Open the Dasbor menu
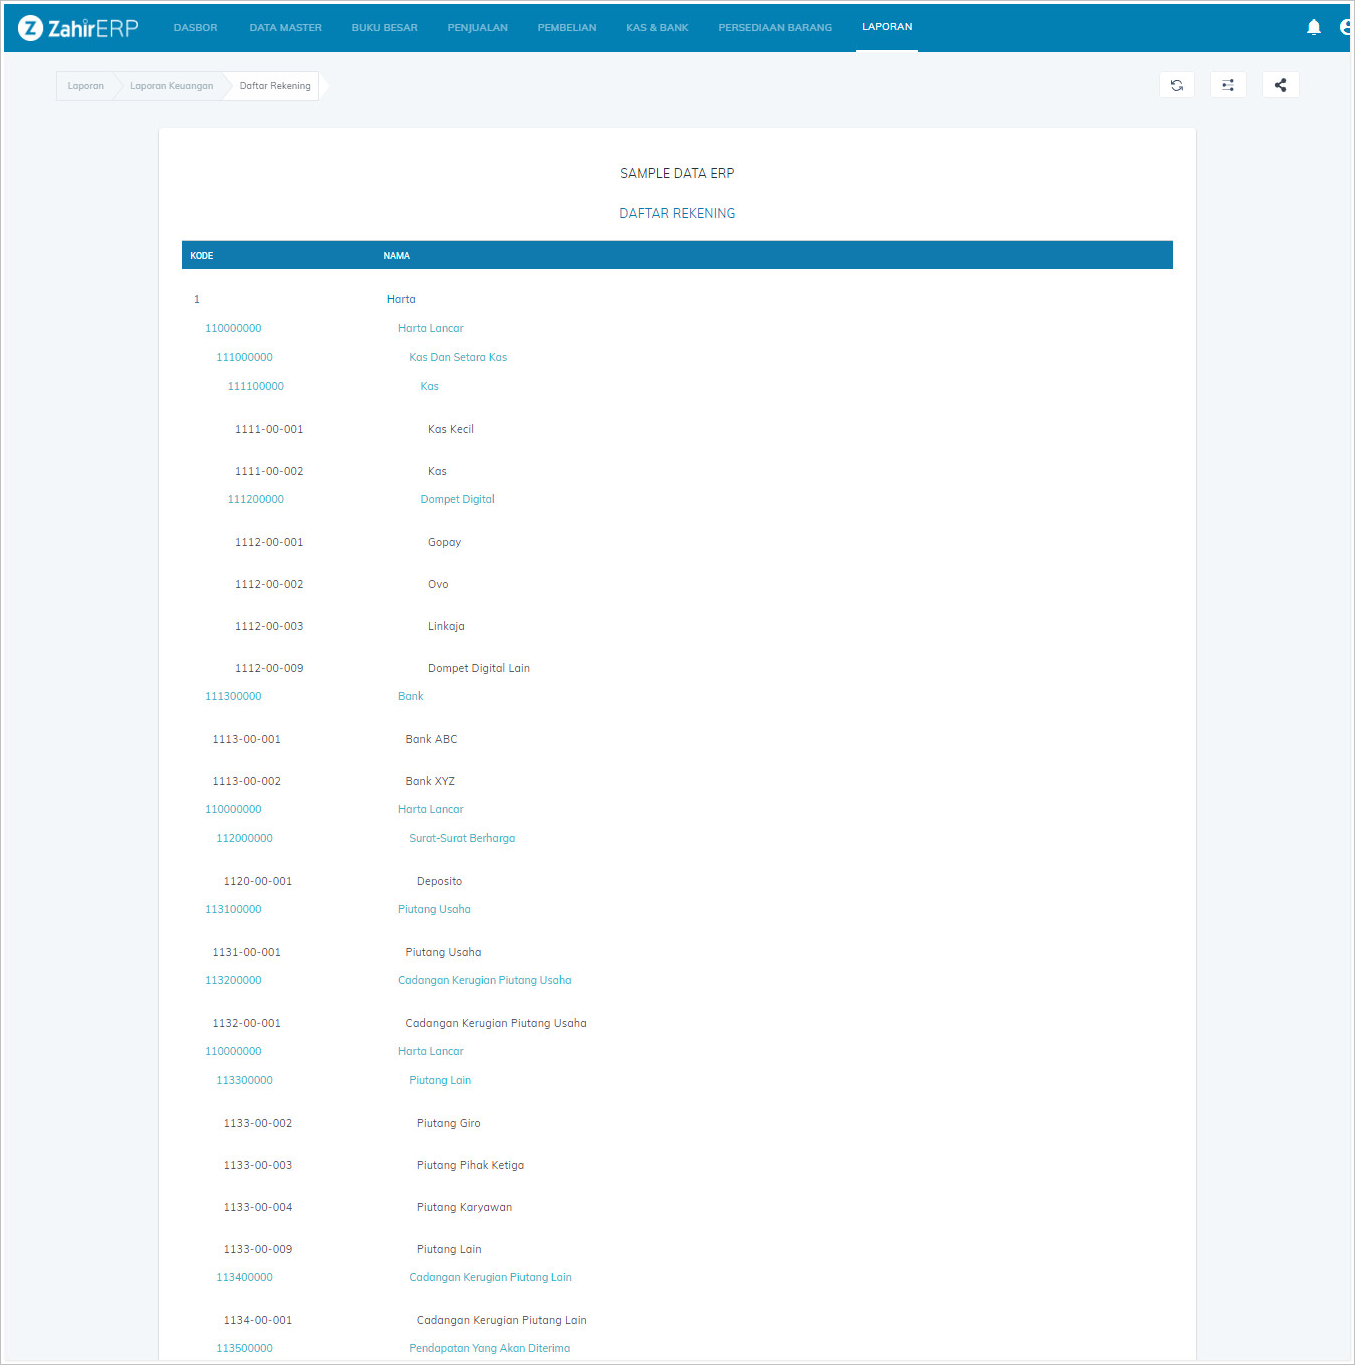 [x=195, y=28]
